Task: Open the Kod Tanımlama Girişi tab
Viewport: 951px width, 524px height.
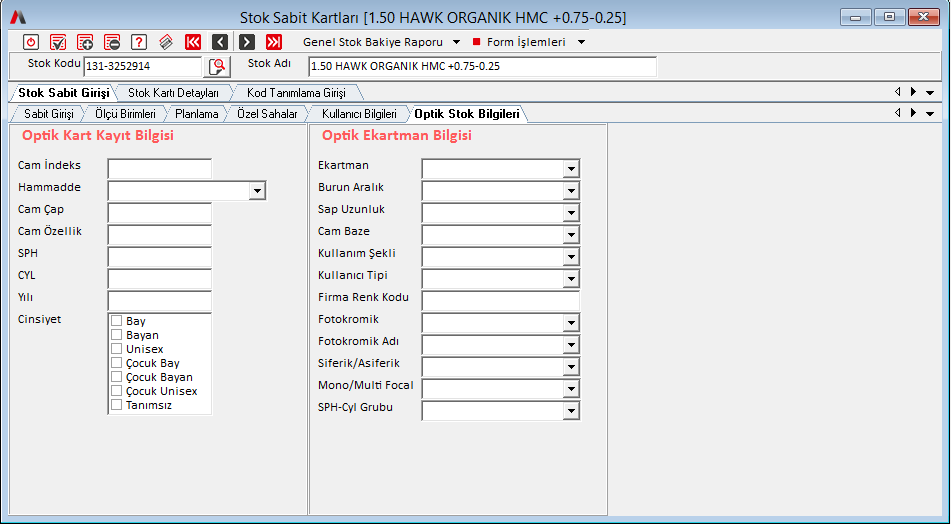Action: [296, 93]
